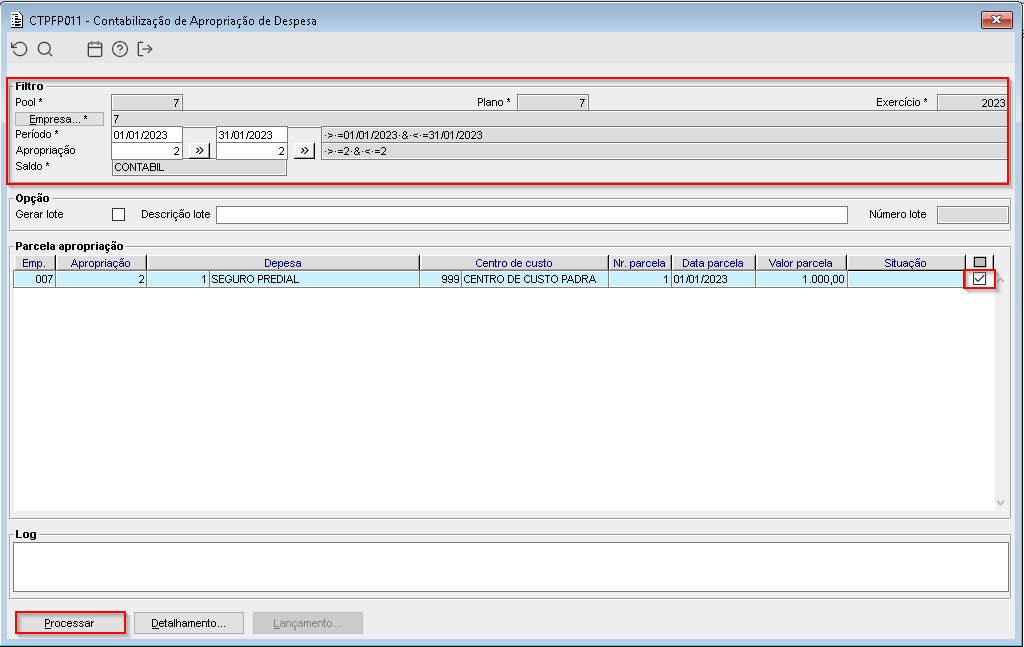Click the Empresa value field showing 7

559,119
